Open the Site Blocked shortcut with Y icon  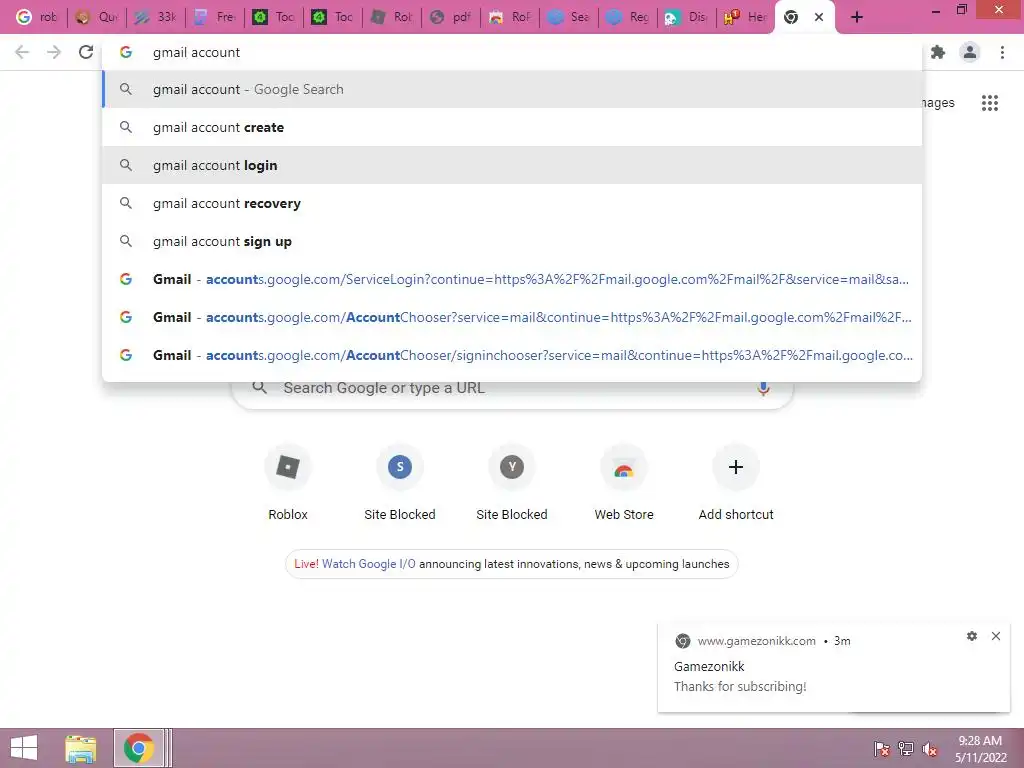point(512,483)
